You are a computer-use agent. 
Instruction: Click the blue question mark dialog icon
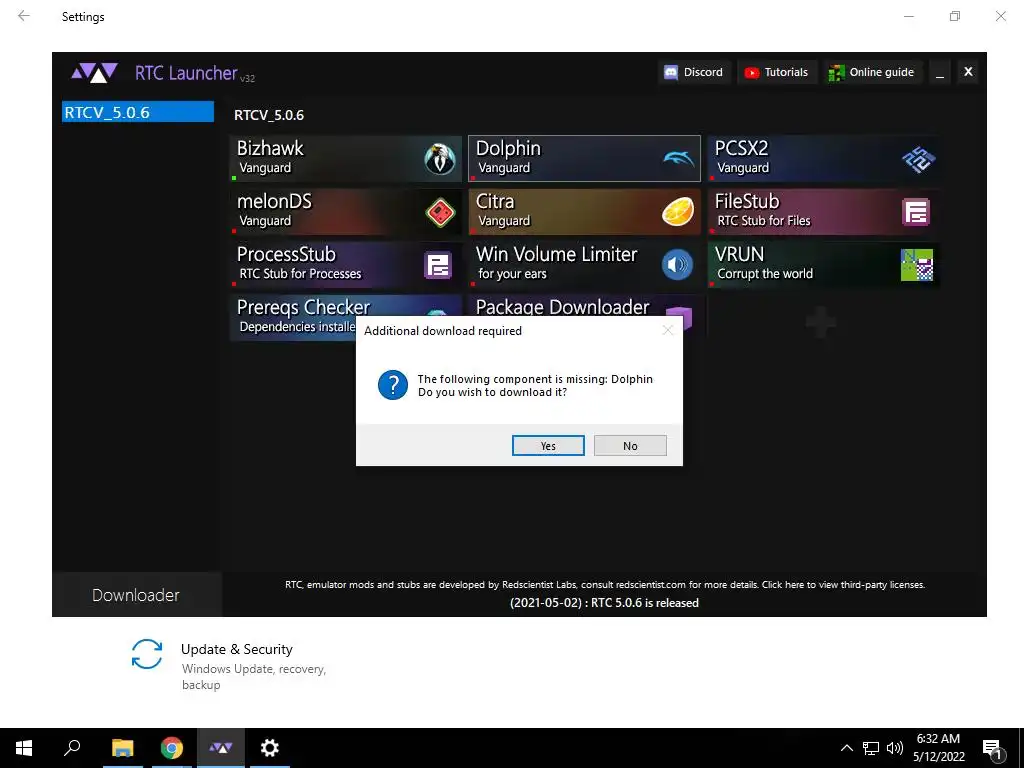pos(392,385)
